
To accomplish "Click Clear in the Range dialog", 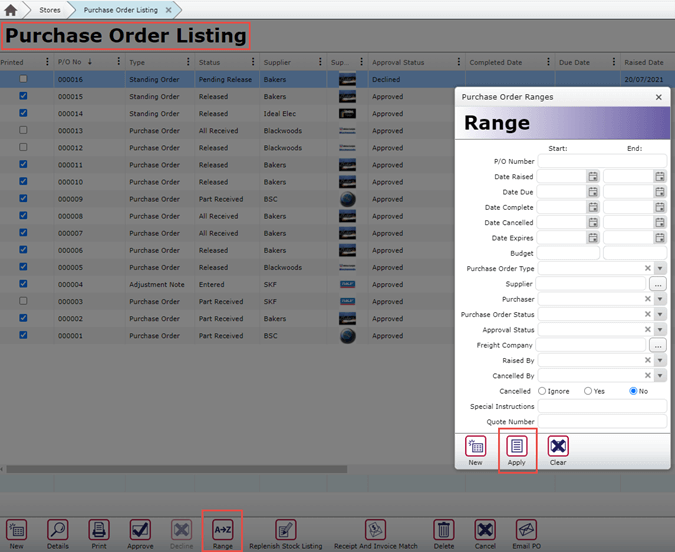I will pyautogui.click(x=558, y=446).
